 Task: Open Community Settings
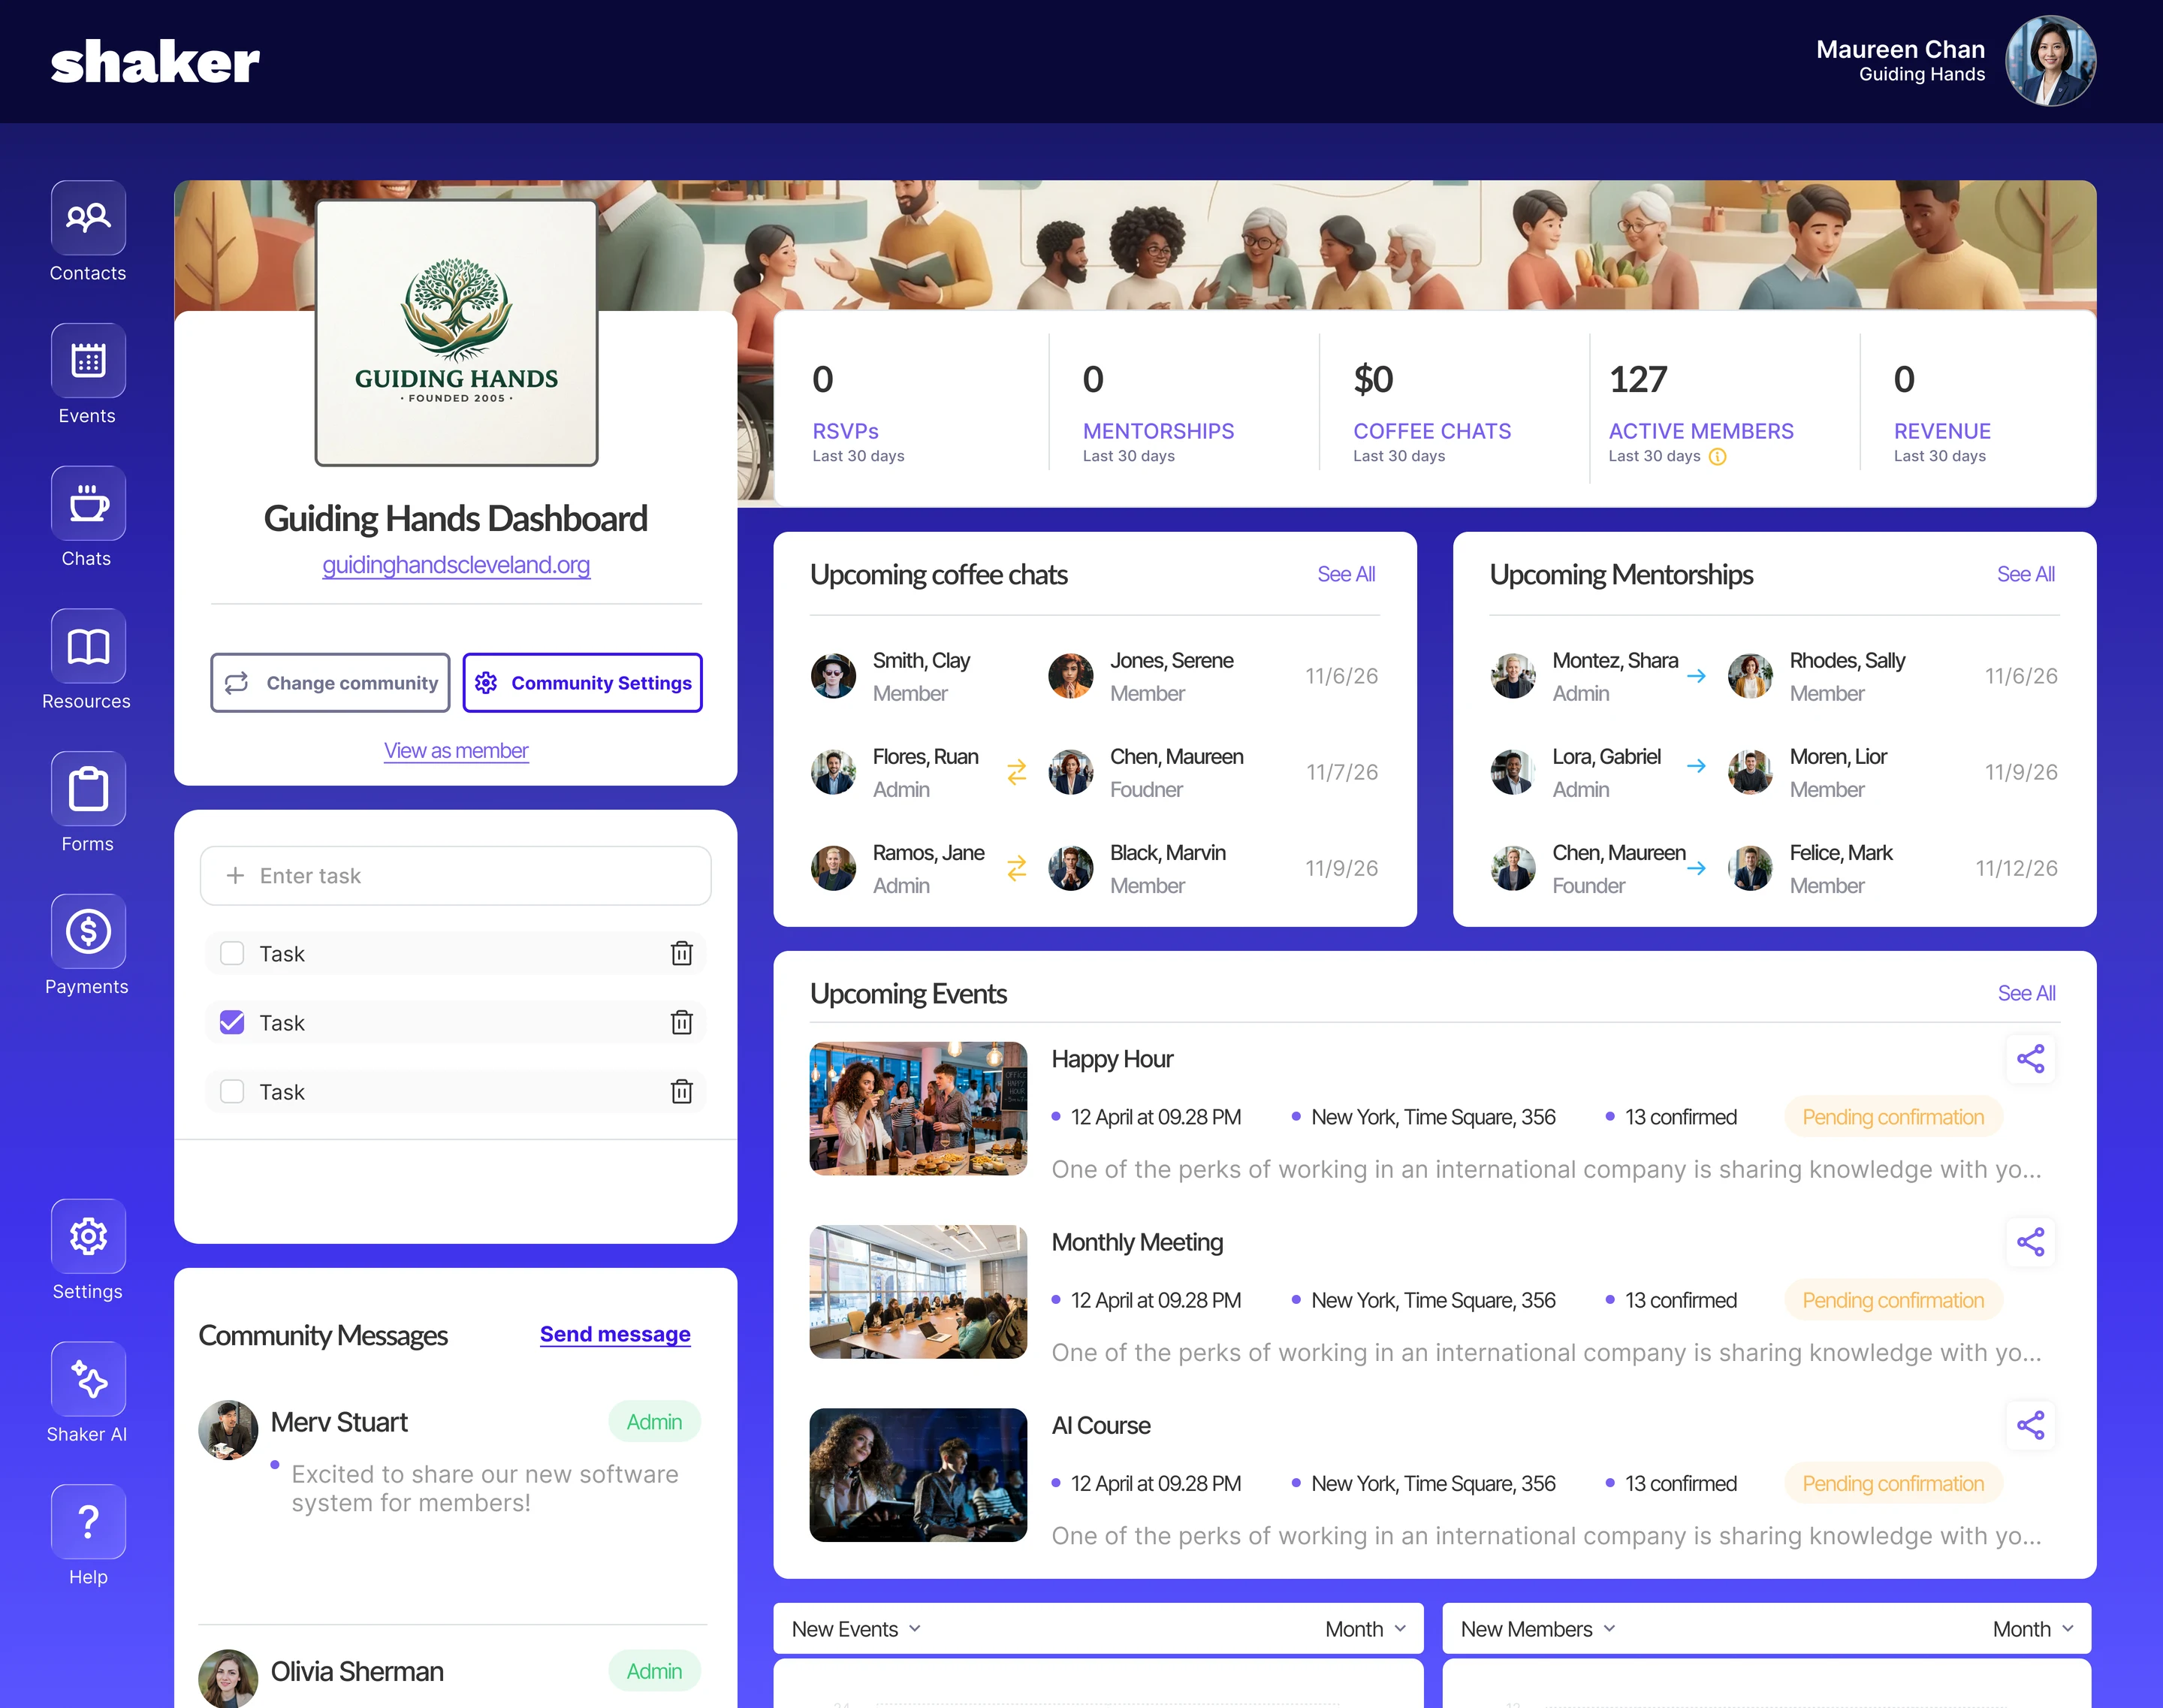[582, 683]
